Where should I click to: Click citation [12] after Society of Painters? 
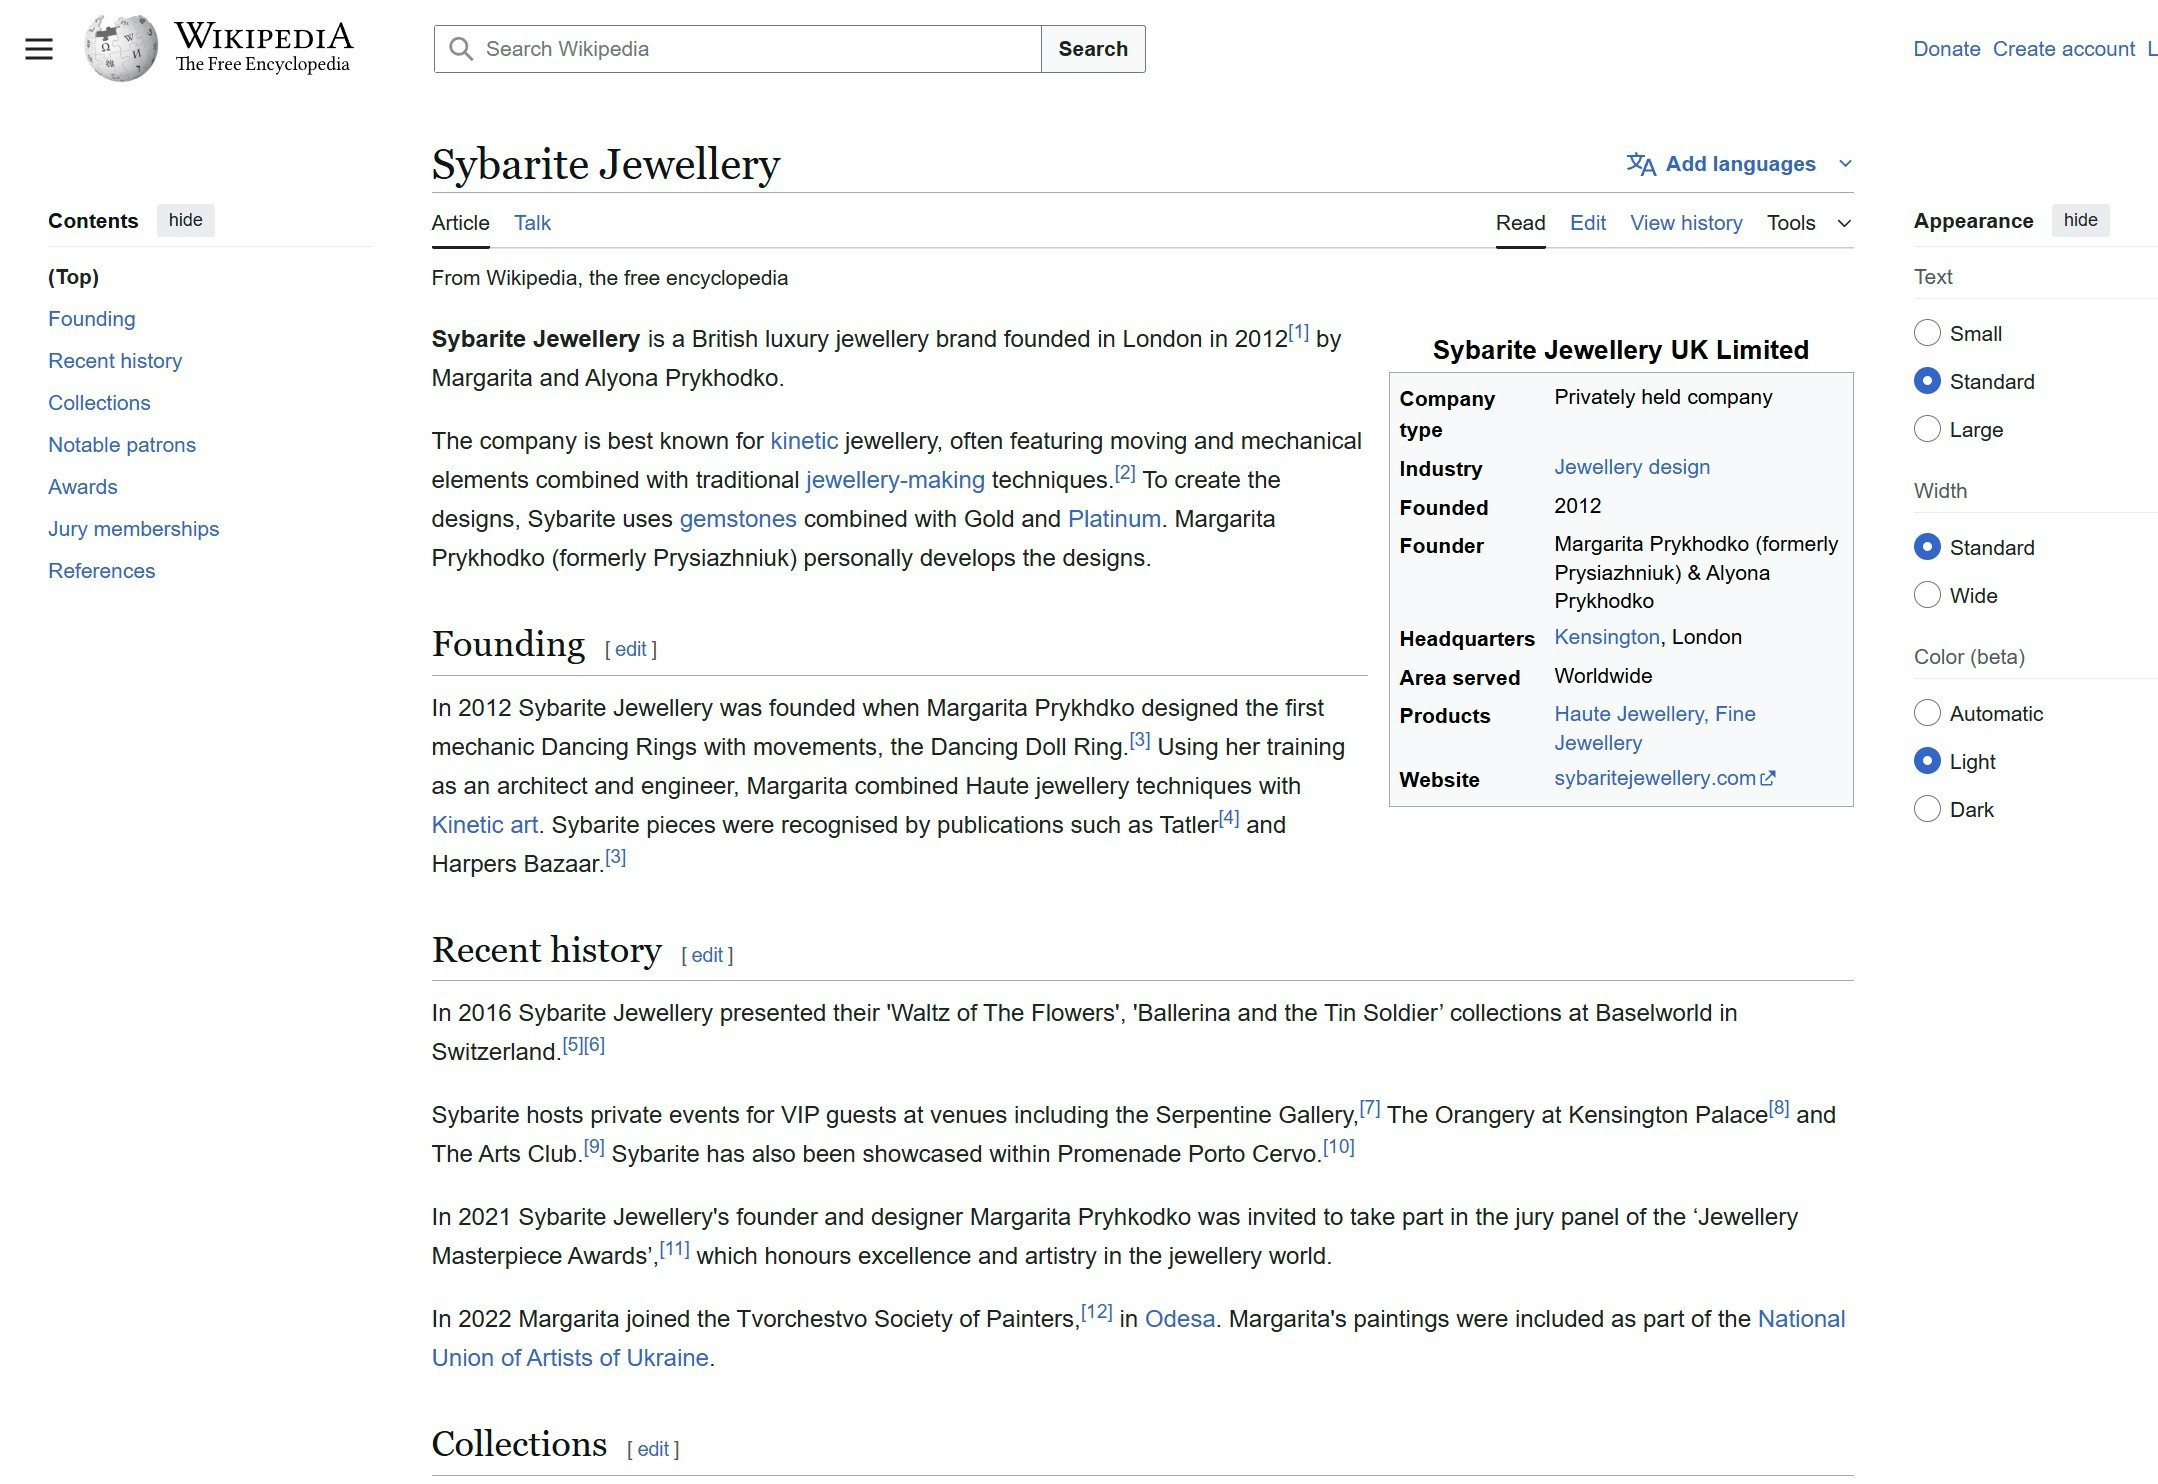[x=1097, y=1312]
